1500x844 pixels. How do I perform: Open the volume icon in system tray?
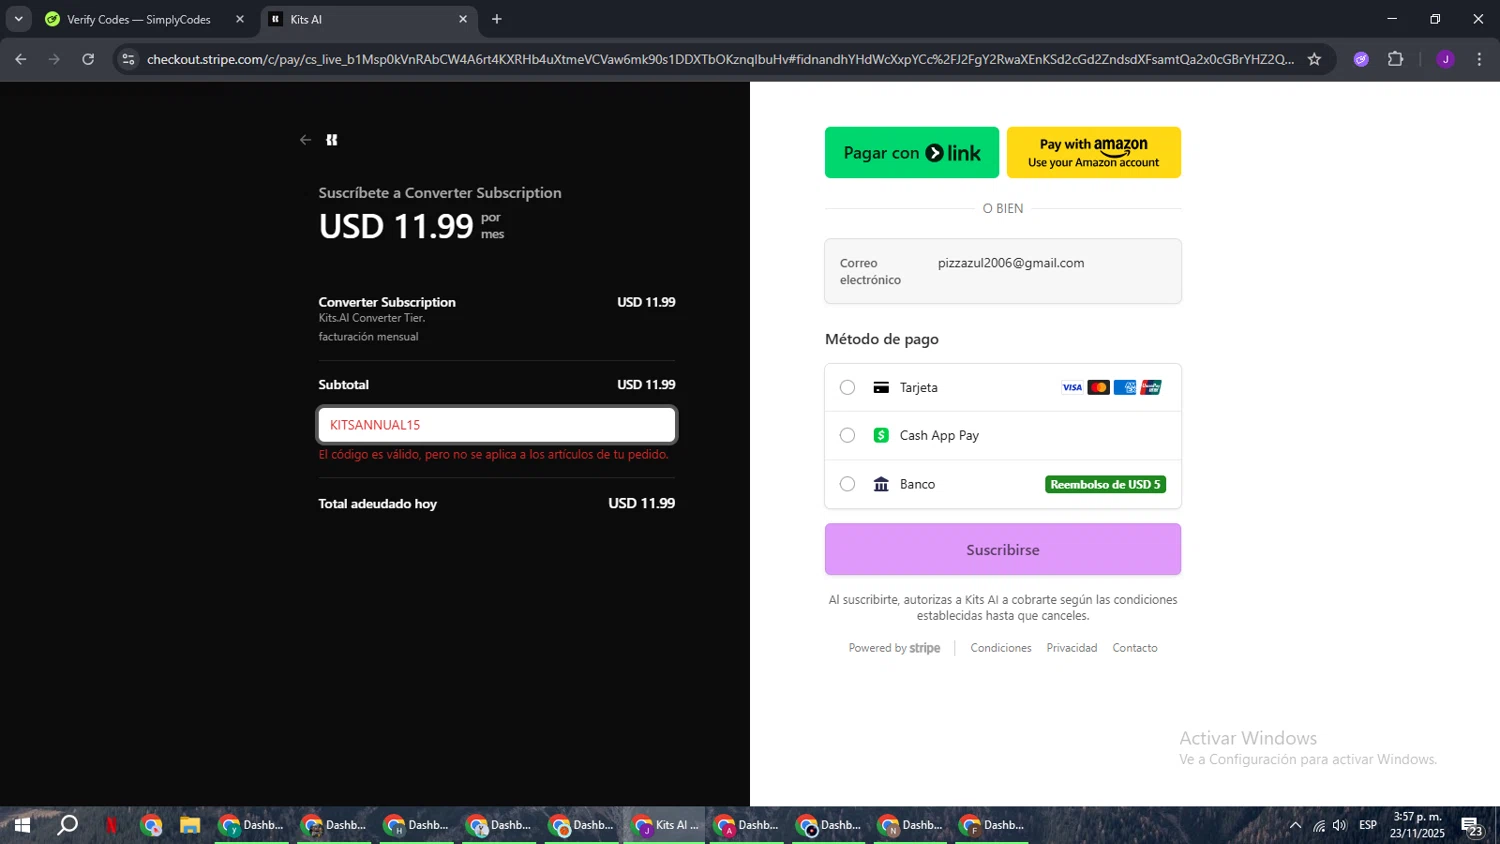(1340, 825)
